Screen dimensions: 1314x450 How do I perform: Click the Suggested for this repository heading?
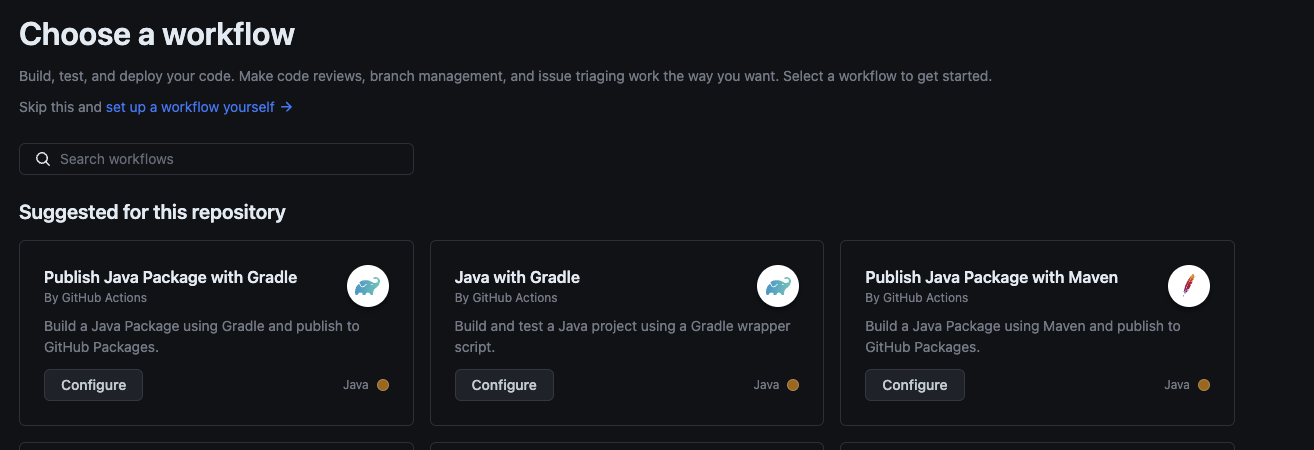pyautogui.click(x=152, y=212)
